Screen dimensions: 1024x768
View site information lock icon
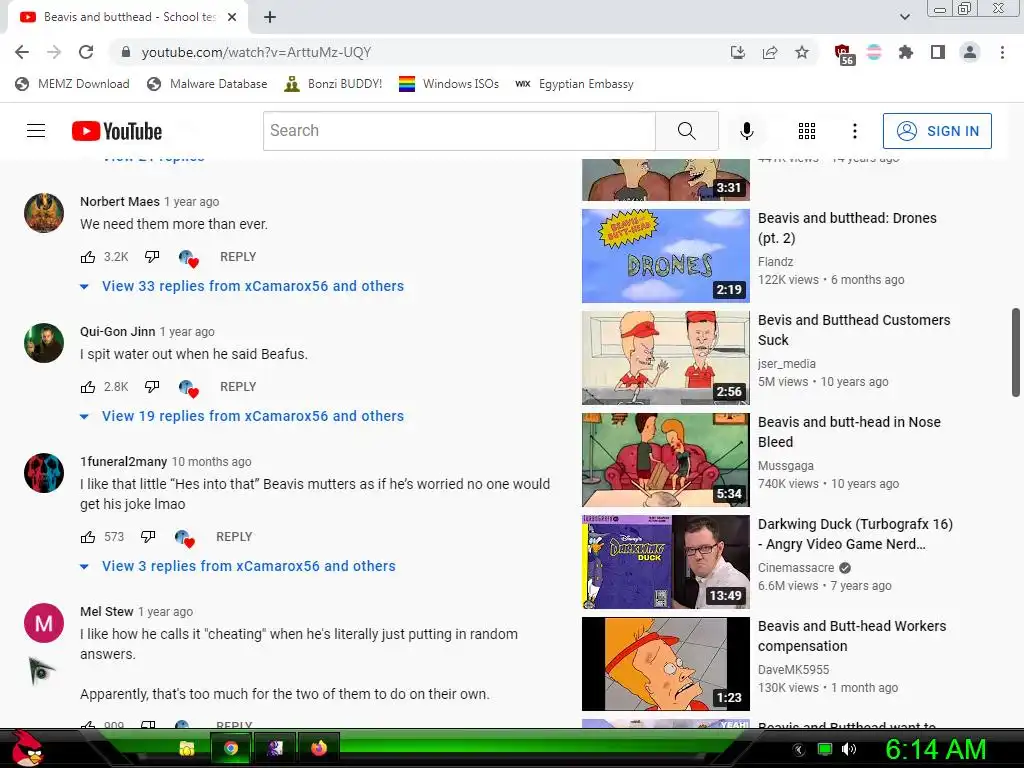[x=126, y=52]
